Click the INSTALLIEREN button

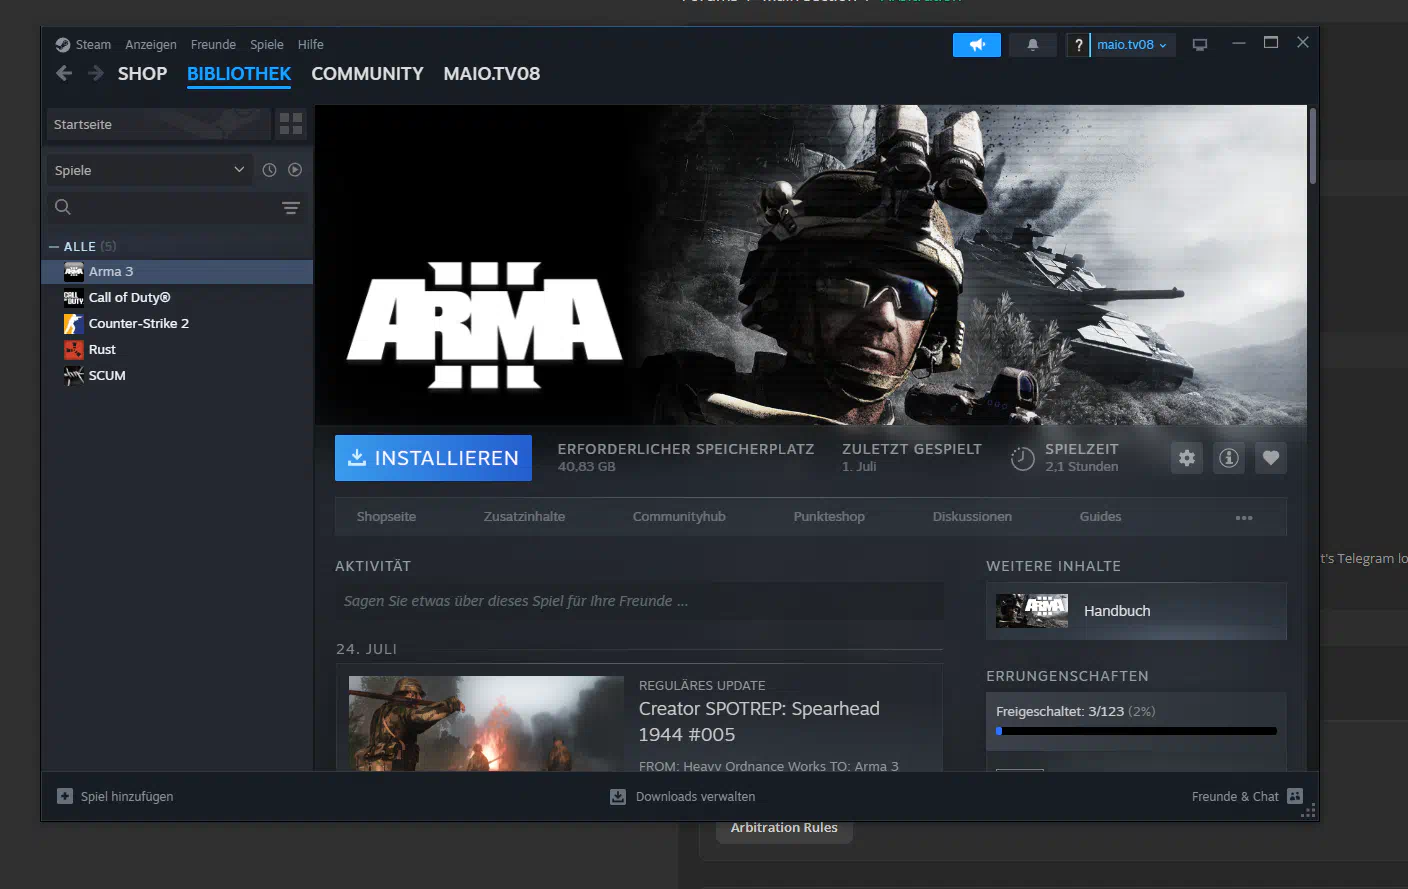pyautogui.click(x=433, y=458)
